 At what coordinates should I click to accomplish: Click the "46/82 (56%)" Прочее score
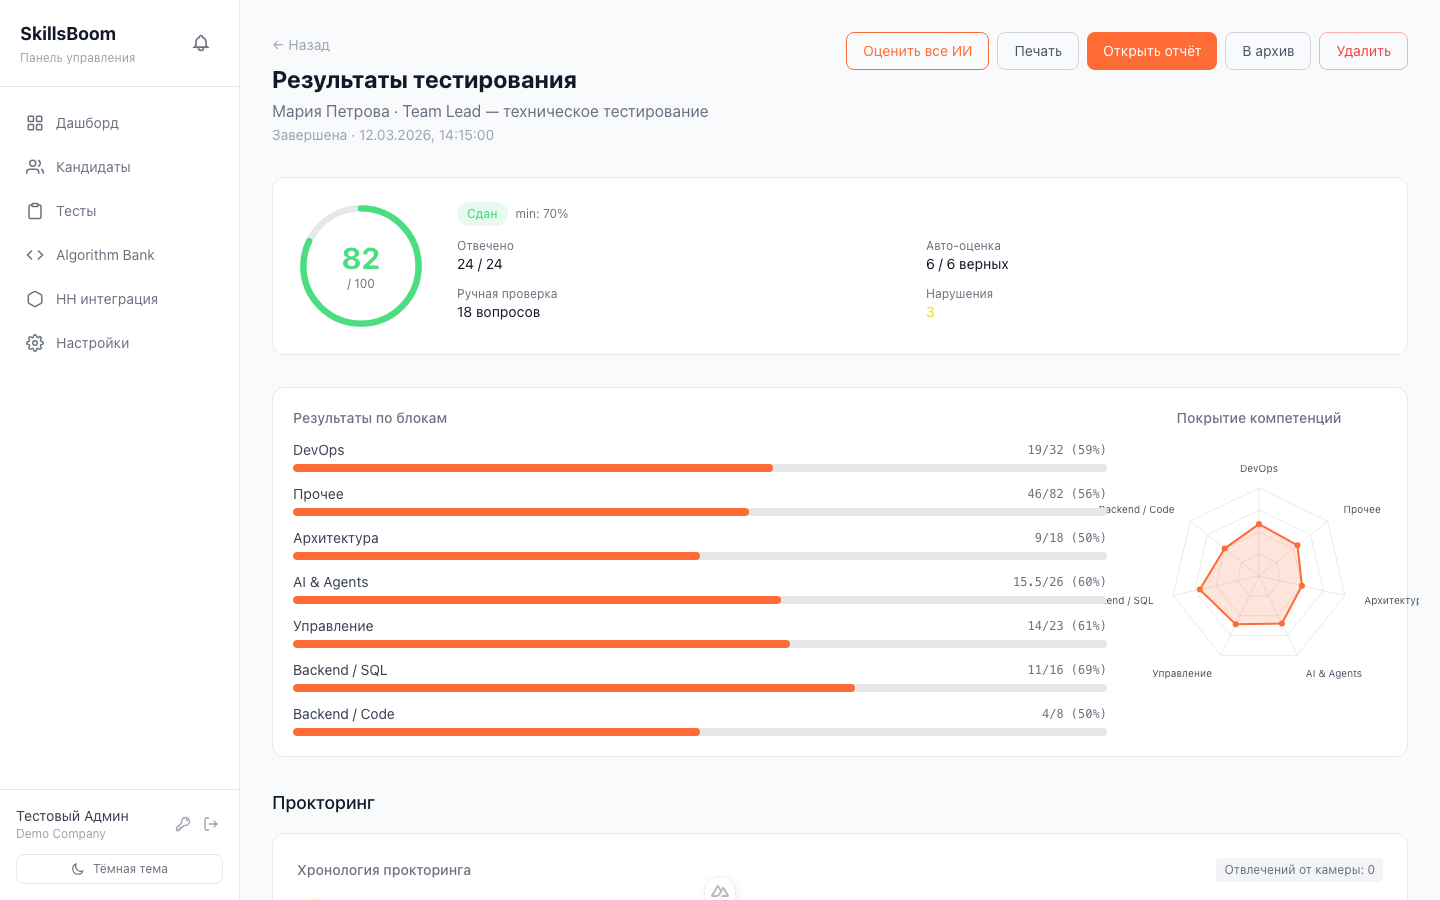1067,494
